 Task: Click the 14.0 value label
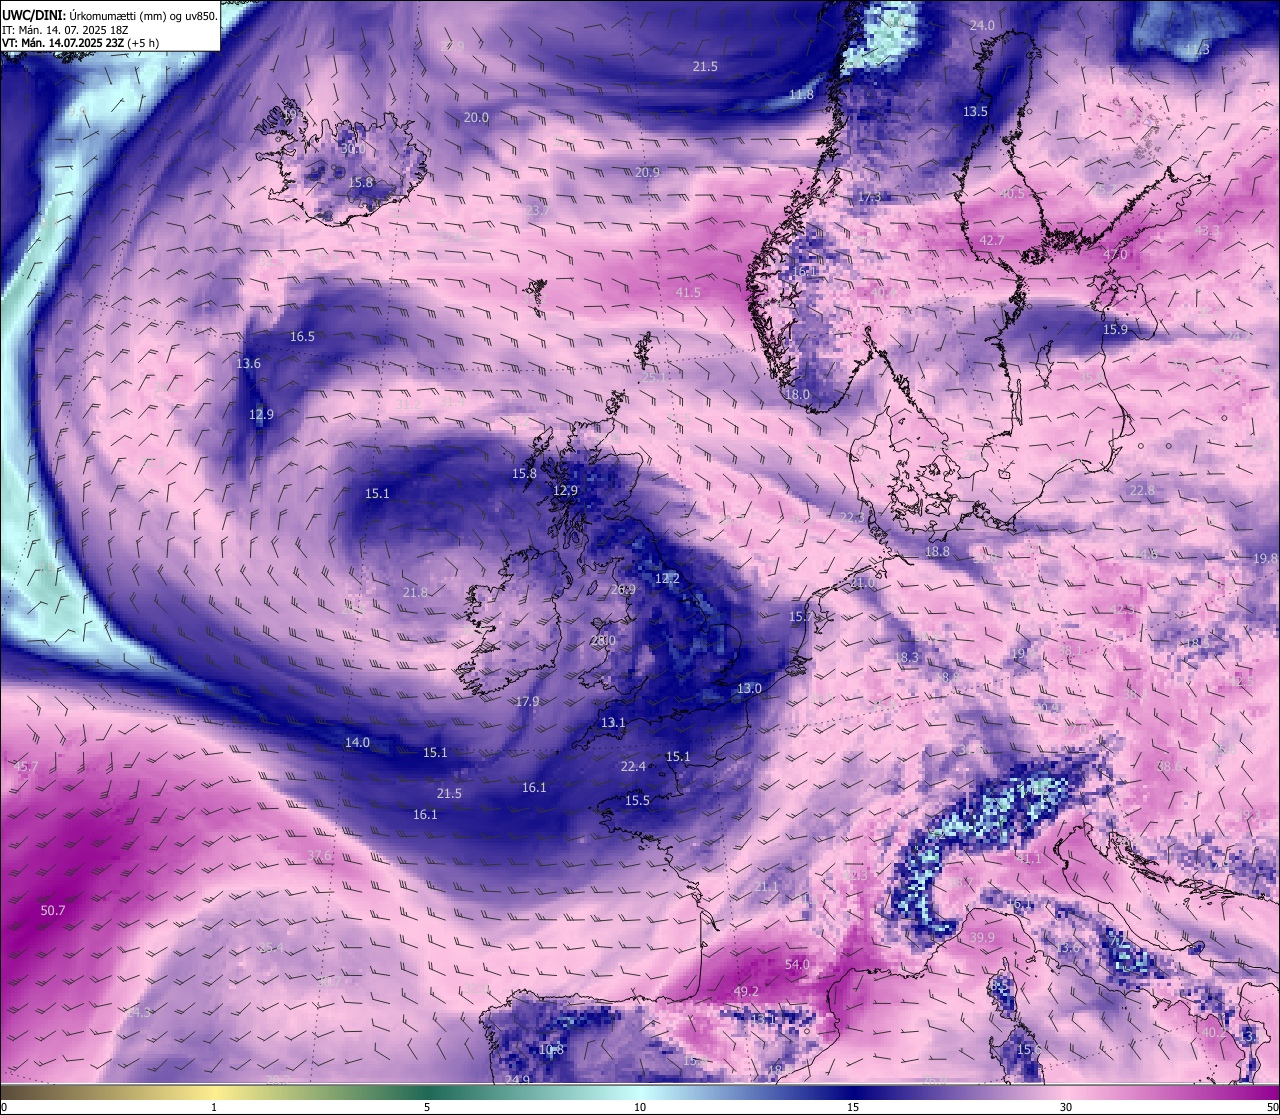pos(357,742)
